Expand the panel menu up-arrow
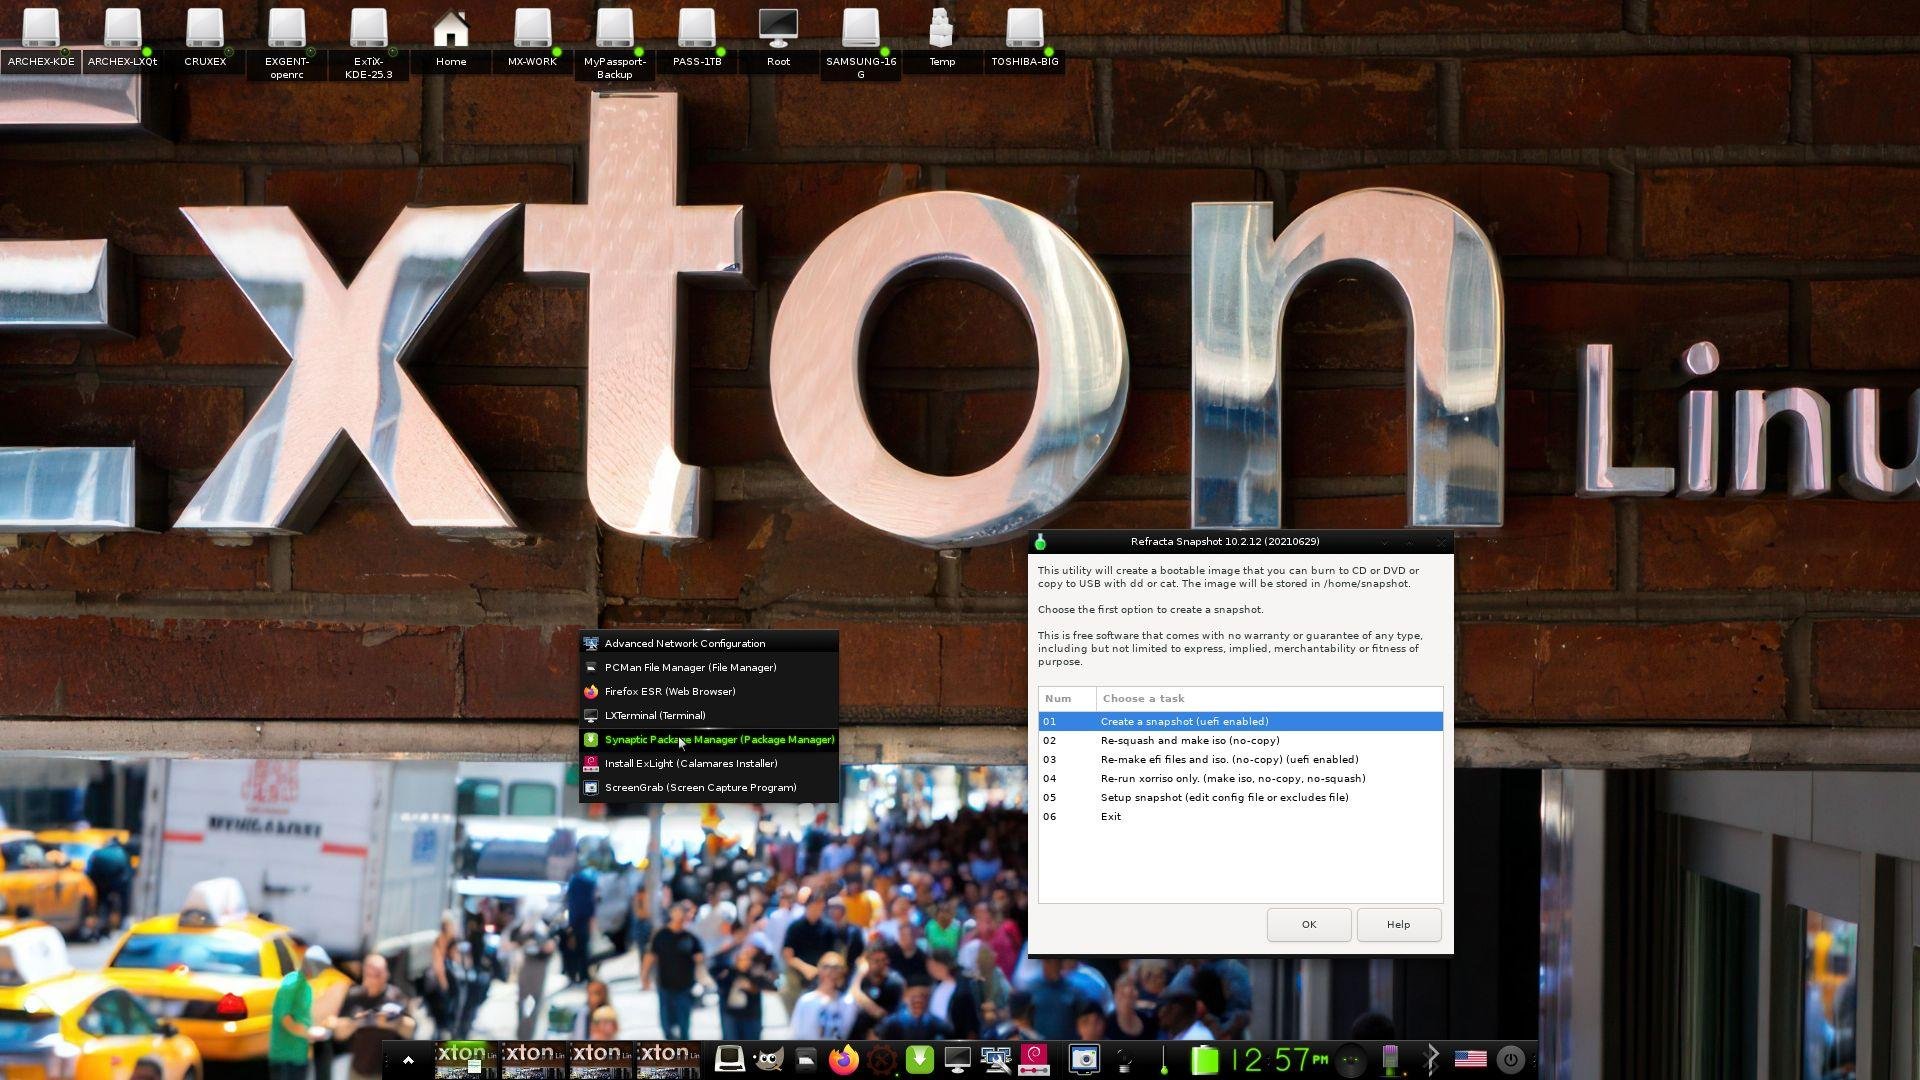 pyautogui.click(x=408, y=1060)
